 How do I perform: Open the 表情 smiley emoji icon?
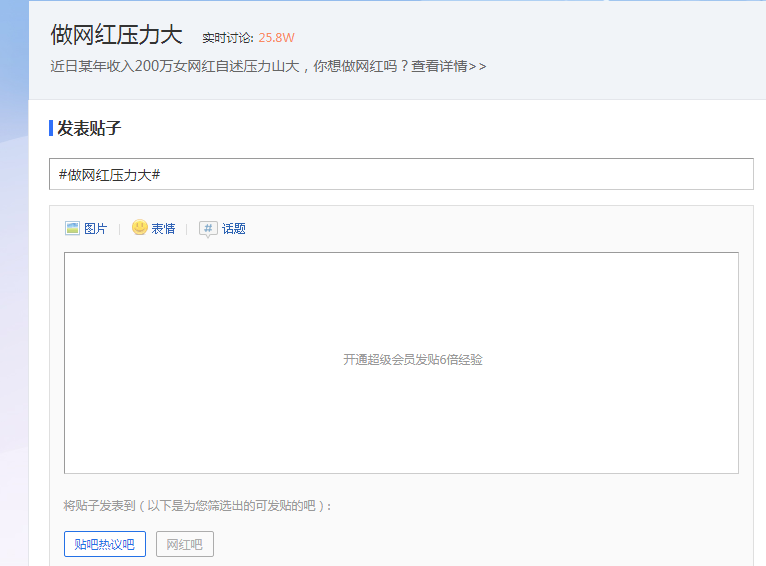140,227
